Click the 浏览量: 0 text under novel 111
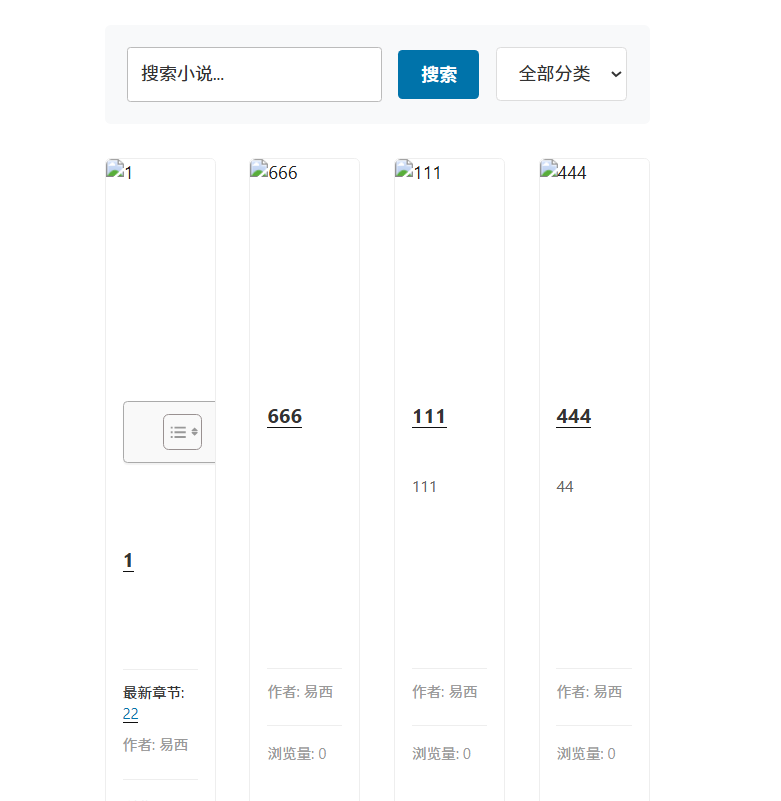 coord(441,754)
